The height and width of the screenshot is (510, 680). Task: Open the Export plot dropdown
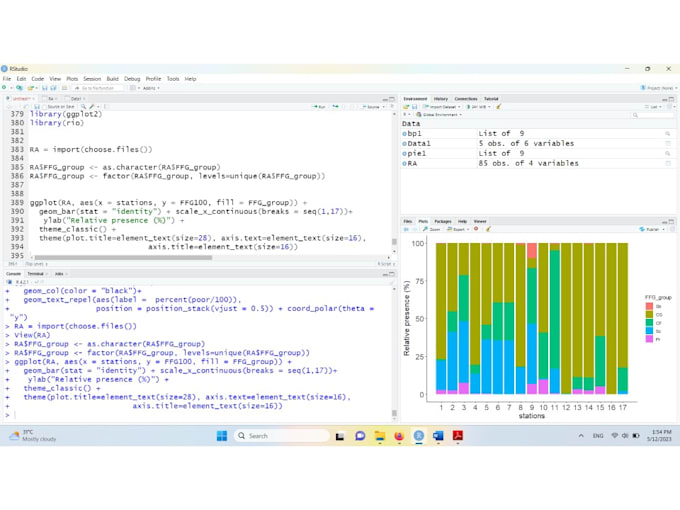coord(458,229)
